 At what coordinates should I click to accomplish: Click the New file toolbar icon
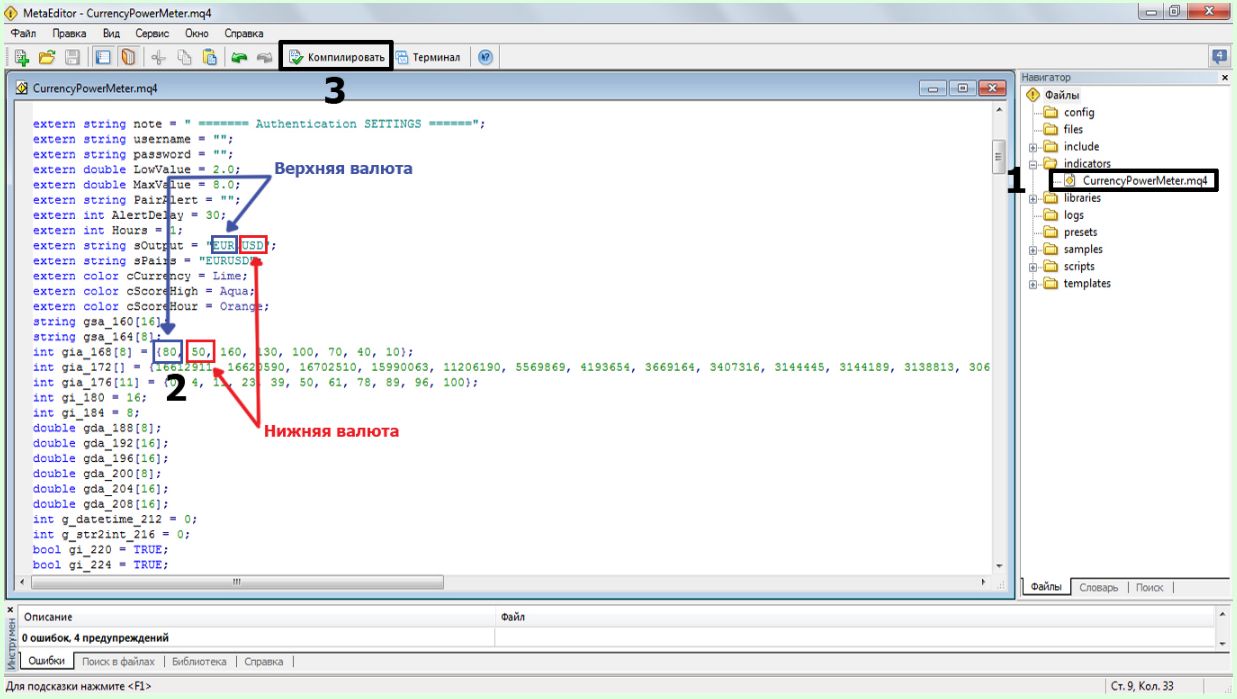[x=21, y=57]
